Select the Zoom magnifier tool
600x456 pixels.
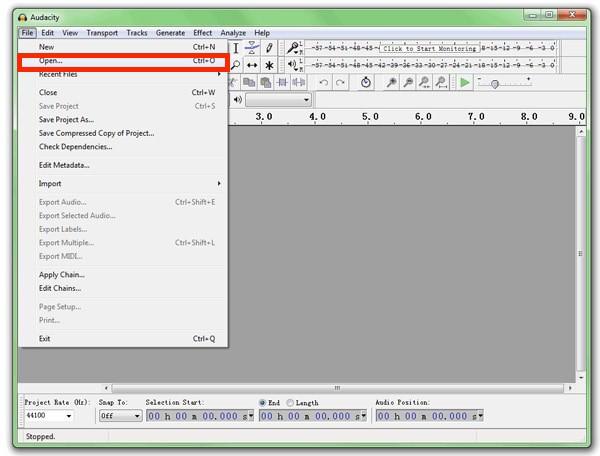(x=235, y=65)
